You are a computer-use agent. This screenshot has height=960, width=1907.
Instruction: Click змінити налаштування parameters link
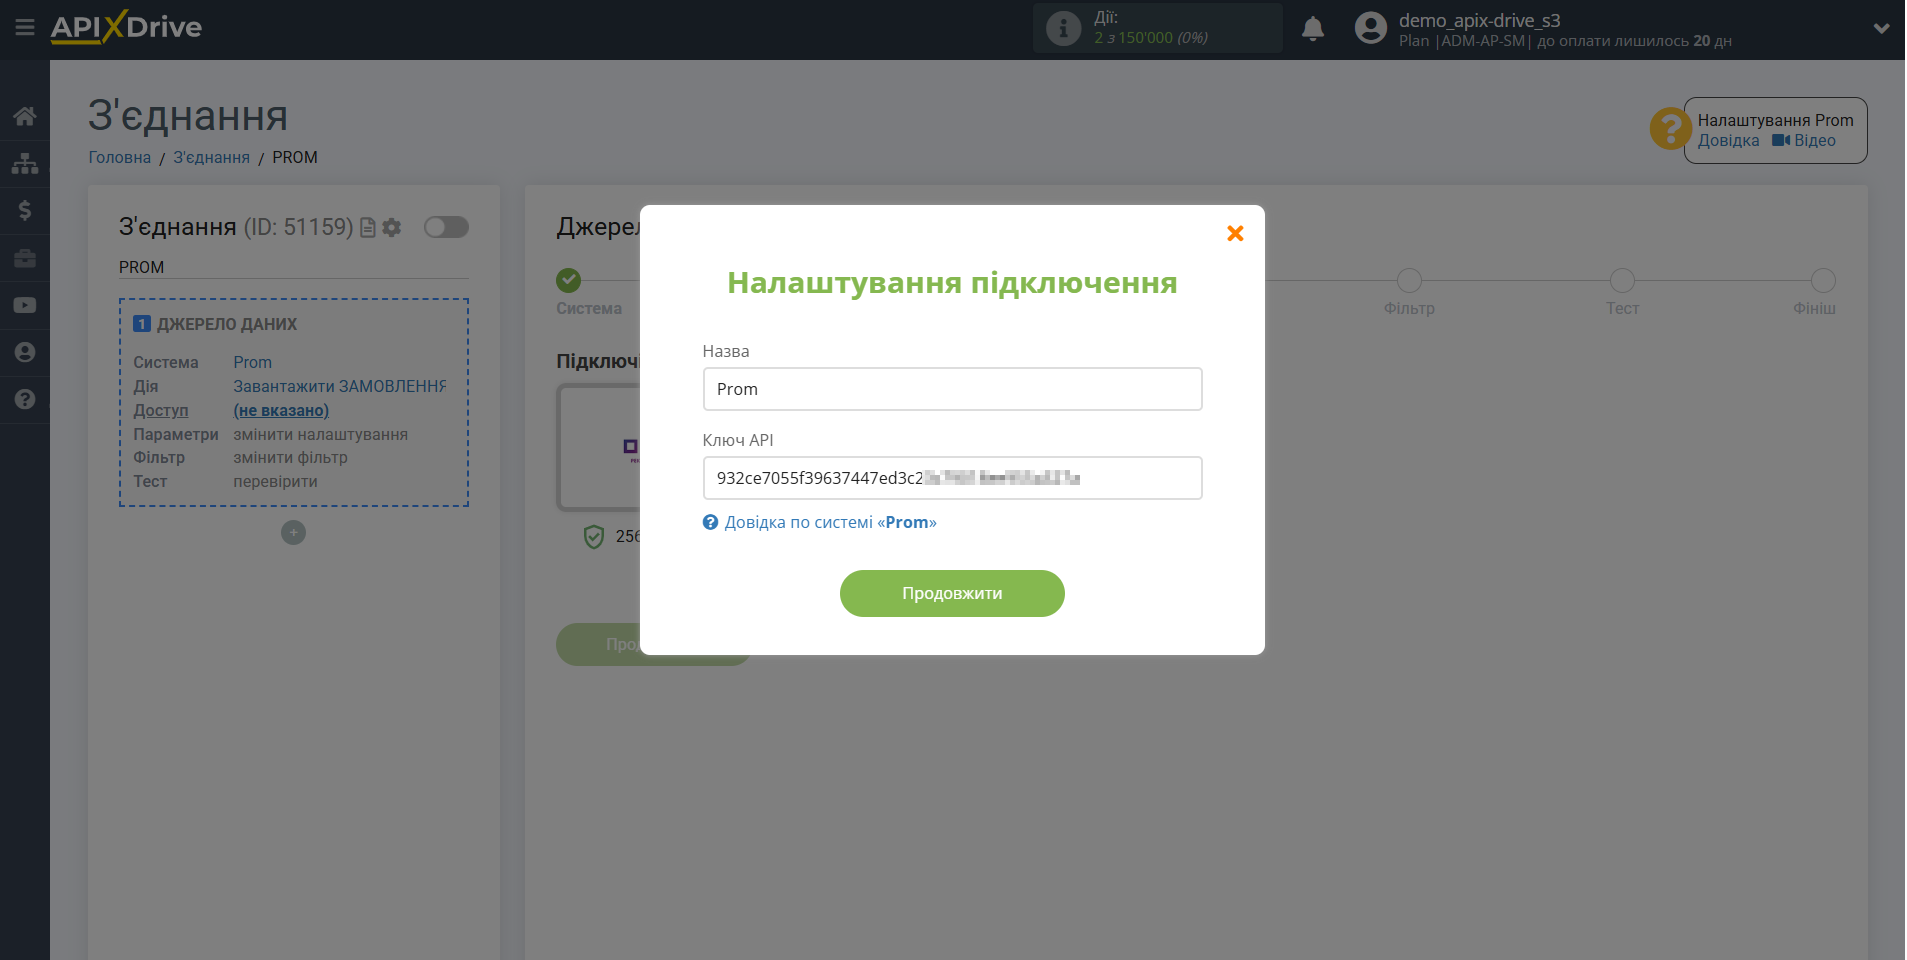(x=320, y=434)
